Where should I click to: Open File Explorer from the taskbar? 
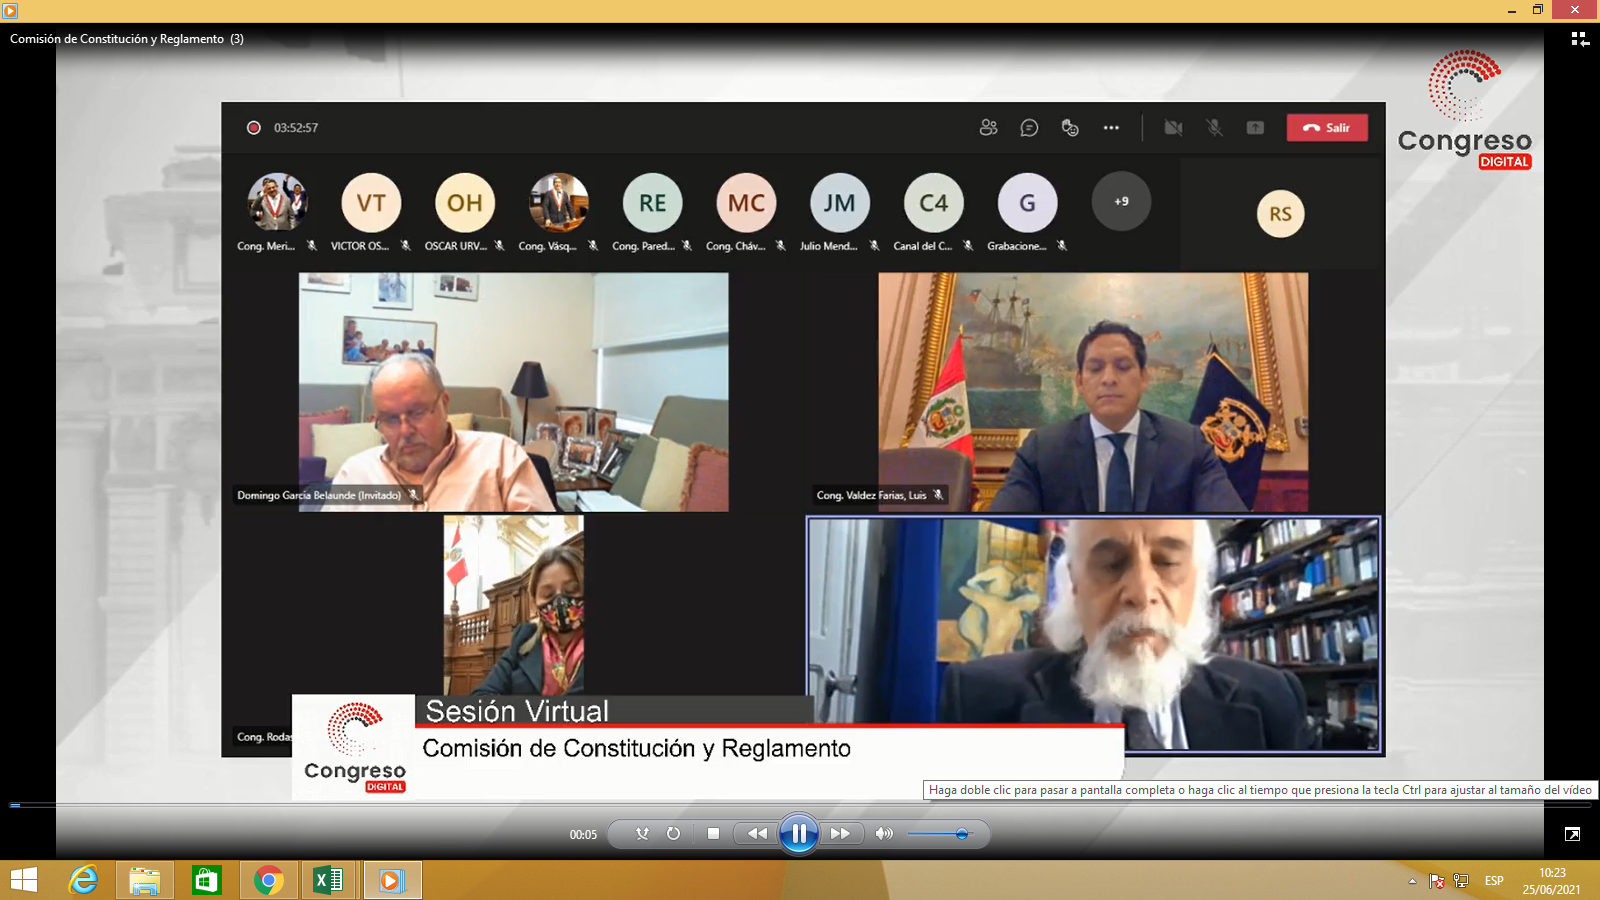tap(145, 880)
